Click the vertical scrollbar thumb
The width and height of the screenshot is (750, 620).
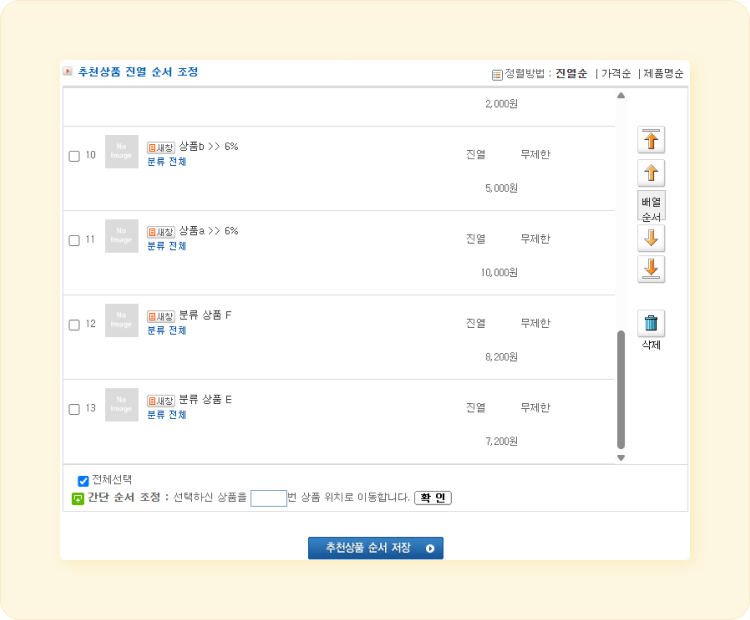point(621,389)
